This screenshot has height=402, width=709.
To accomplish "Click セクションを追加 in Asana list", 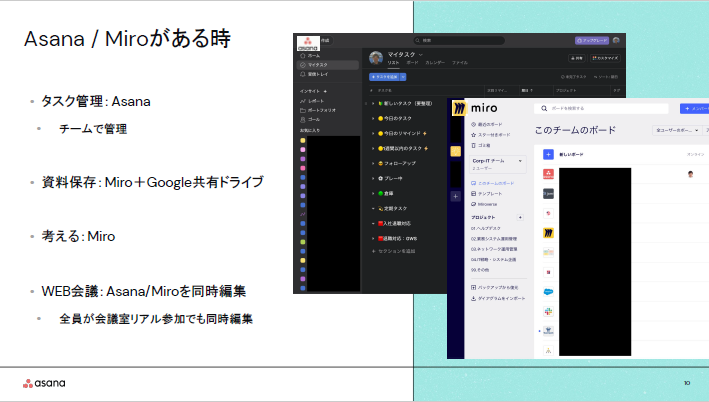I will (393, 251).
